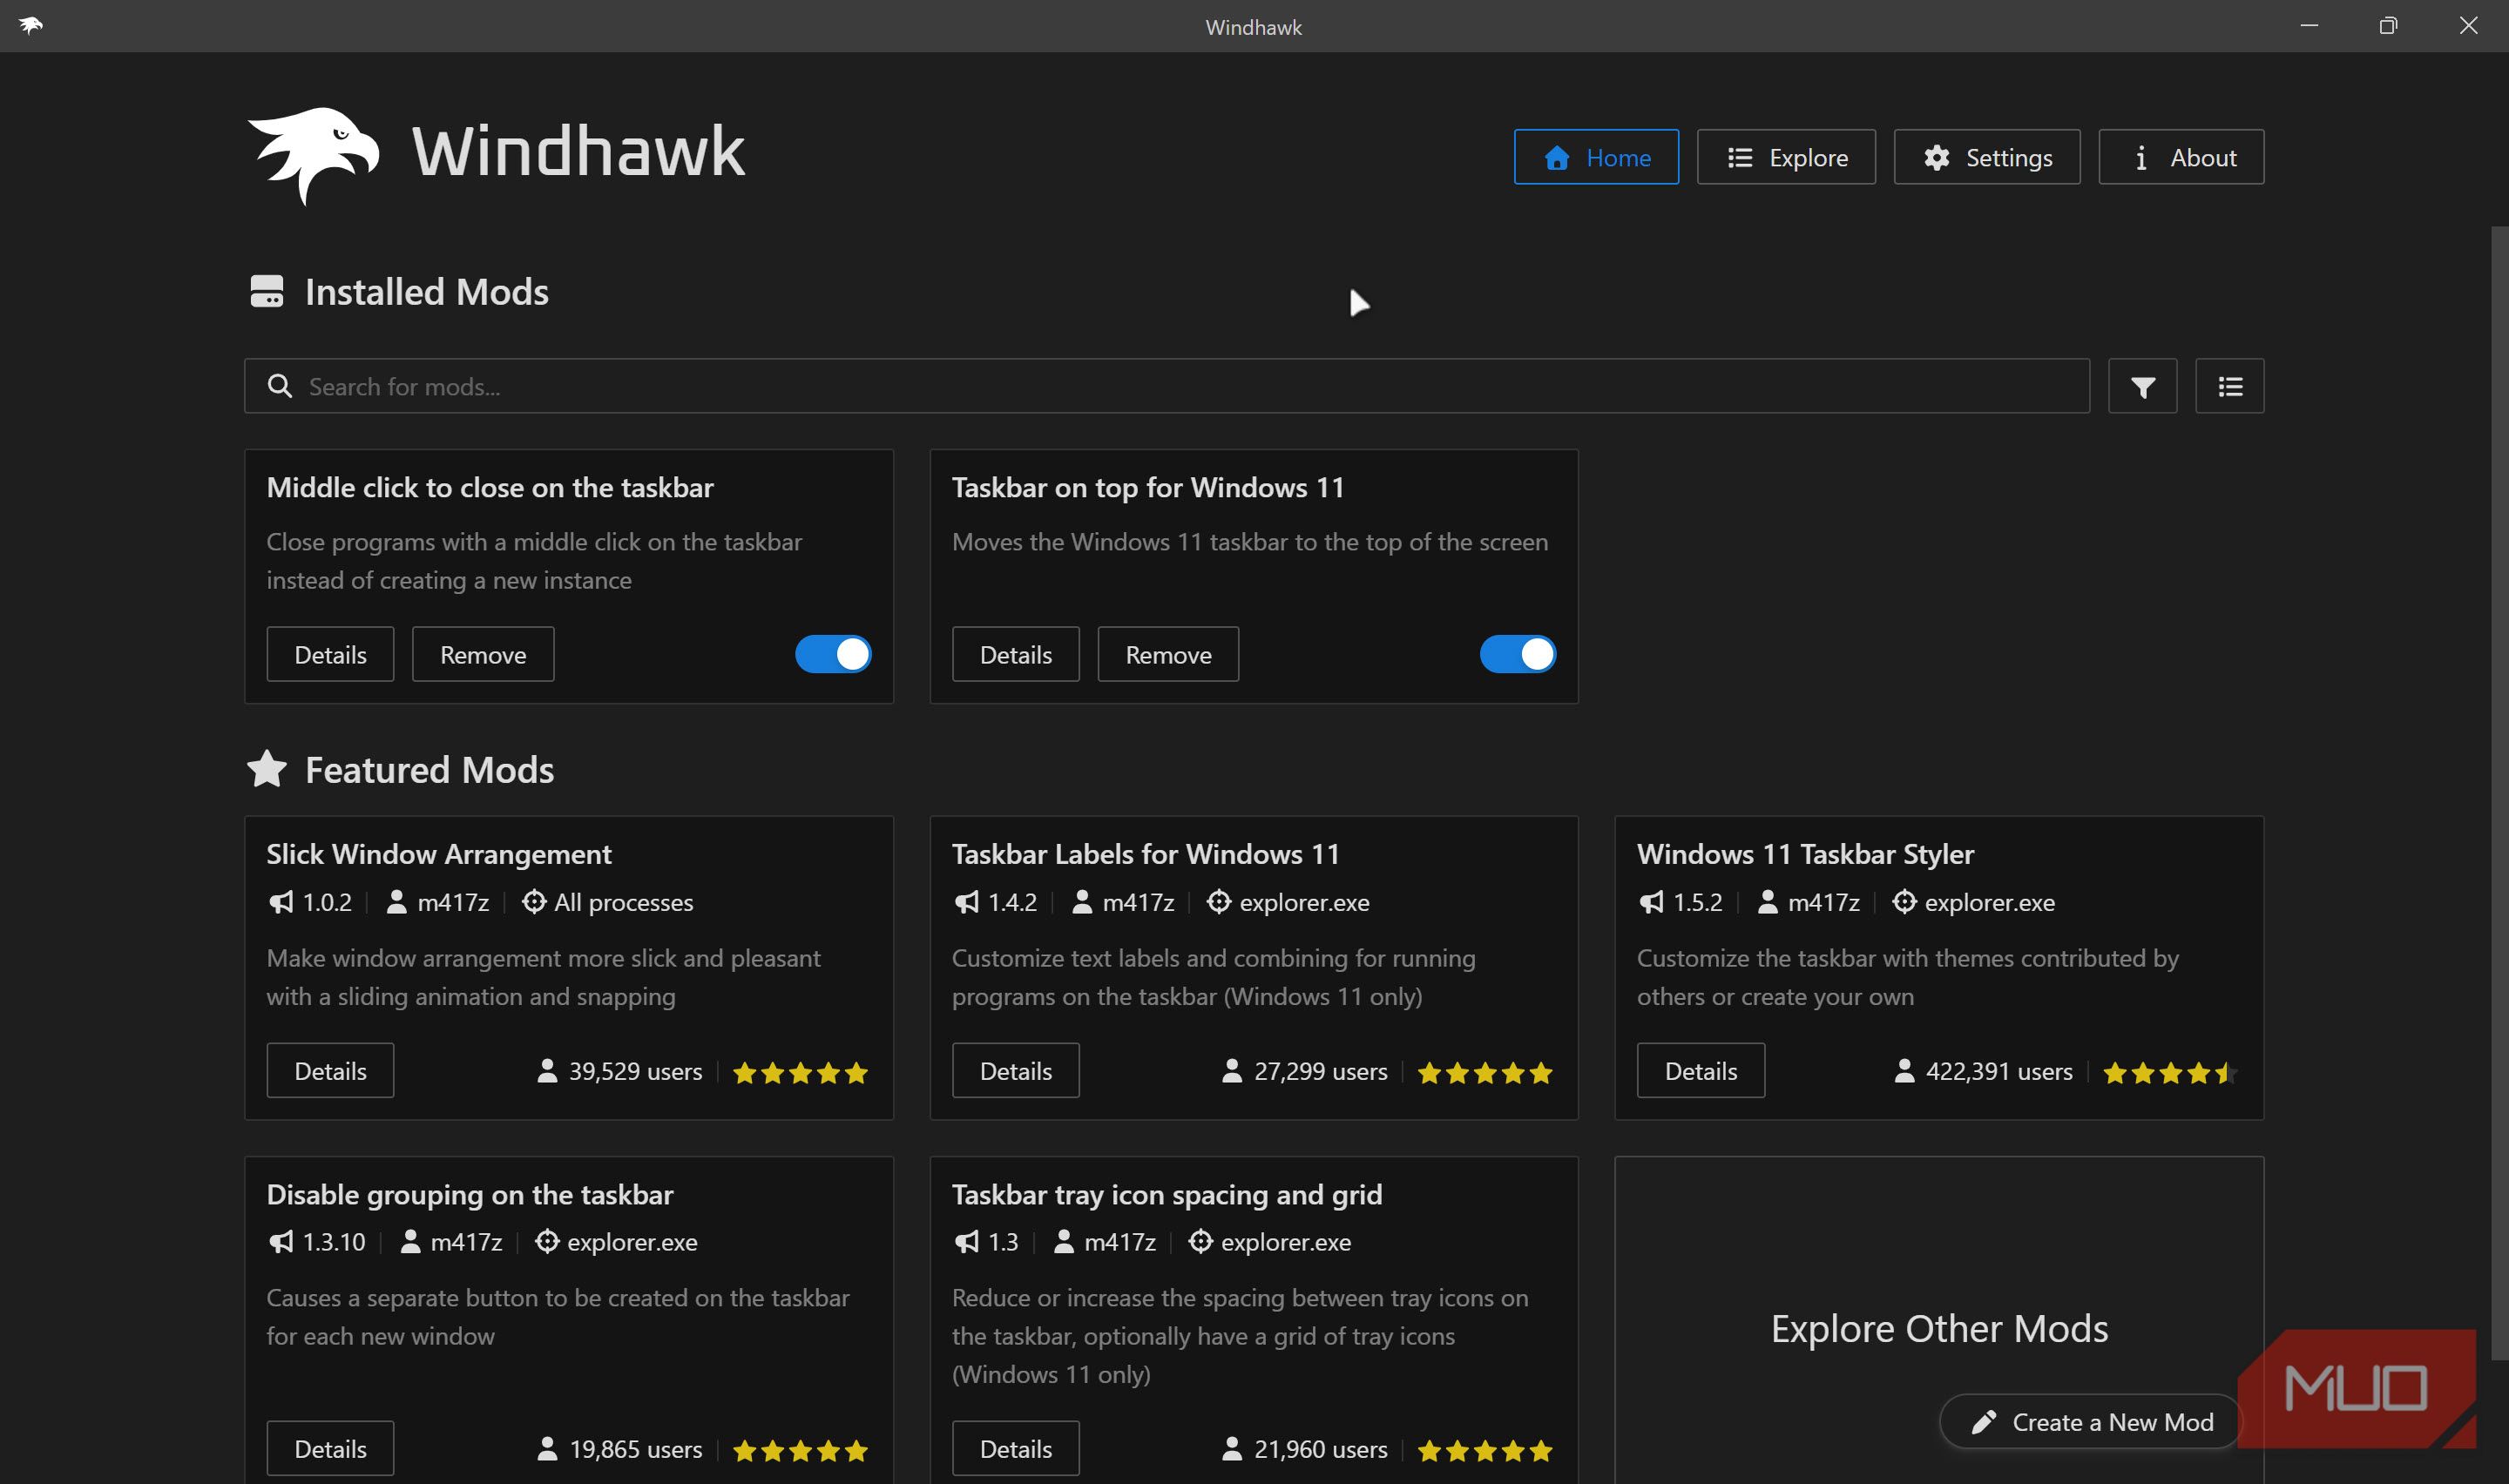2509x1484 pixels.
Task: Click Create a New Mod button
Action: pos(2091,1422)
